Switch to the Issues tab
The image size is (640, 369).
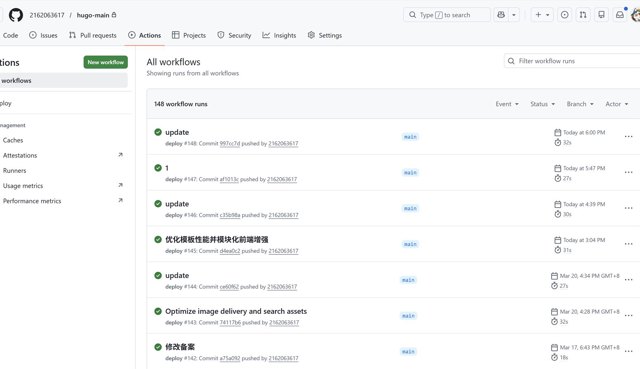pyautogui.click(x=43, y=36)
